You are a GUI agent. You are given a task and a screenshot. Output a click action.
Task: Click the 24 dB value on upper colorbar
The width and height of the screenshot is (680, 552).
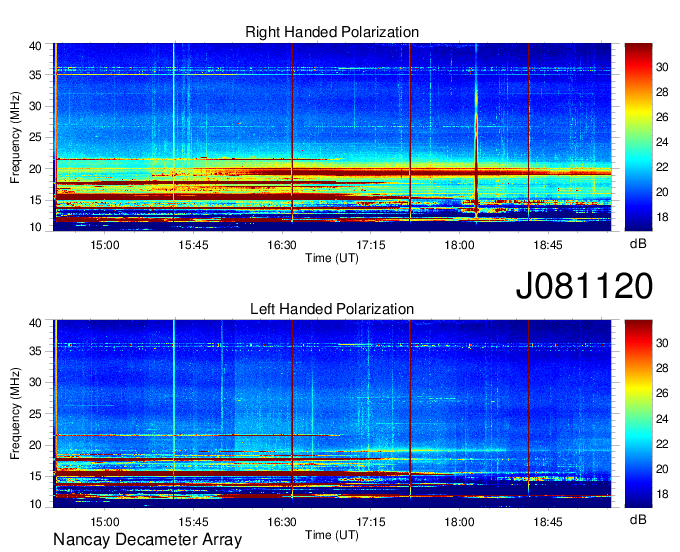tap(662, 142)
